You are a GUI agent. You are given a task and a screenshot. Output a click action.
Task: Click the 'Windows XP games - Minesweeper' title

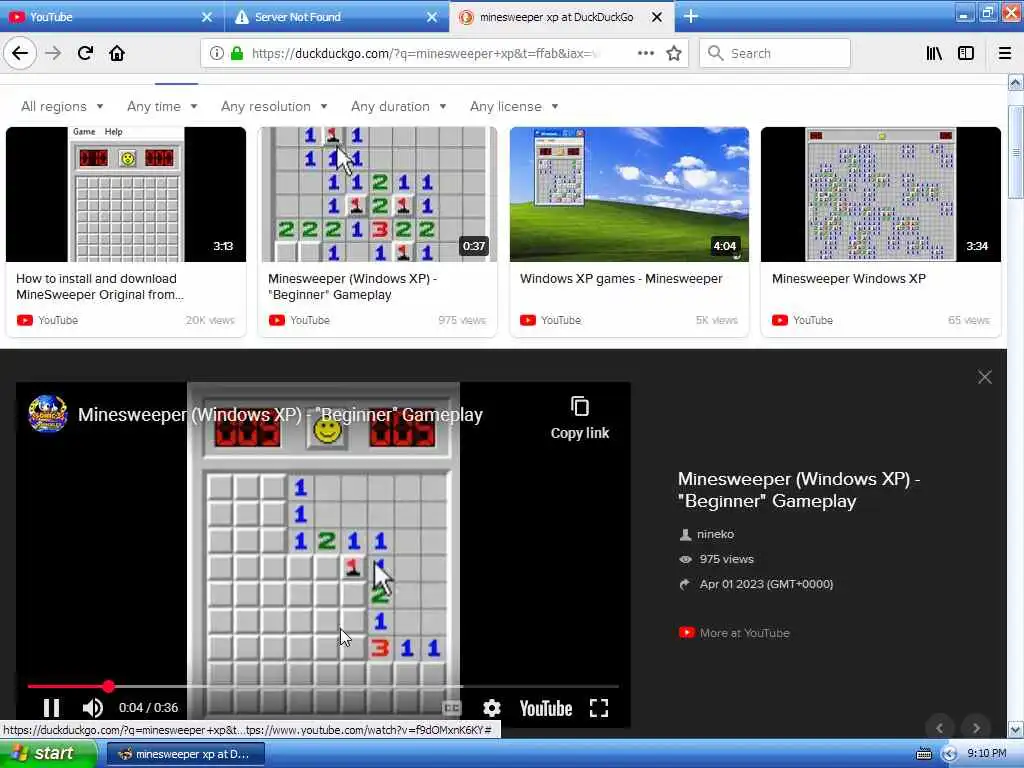pyautogui.click(x=621, y=279)
